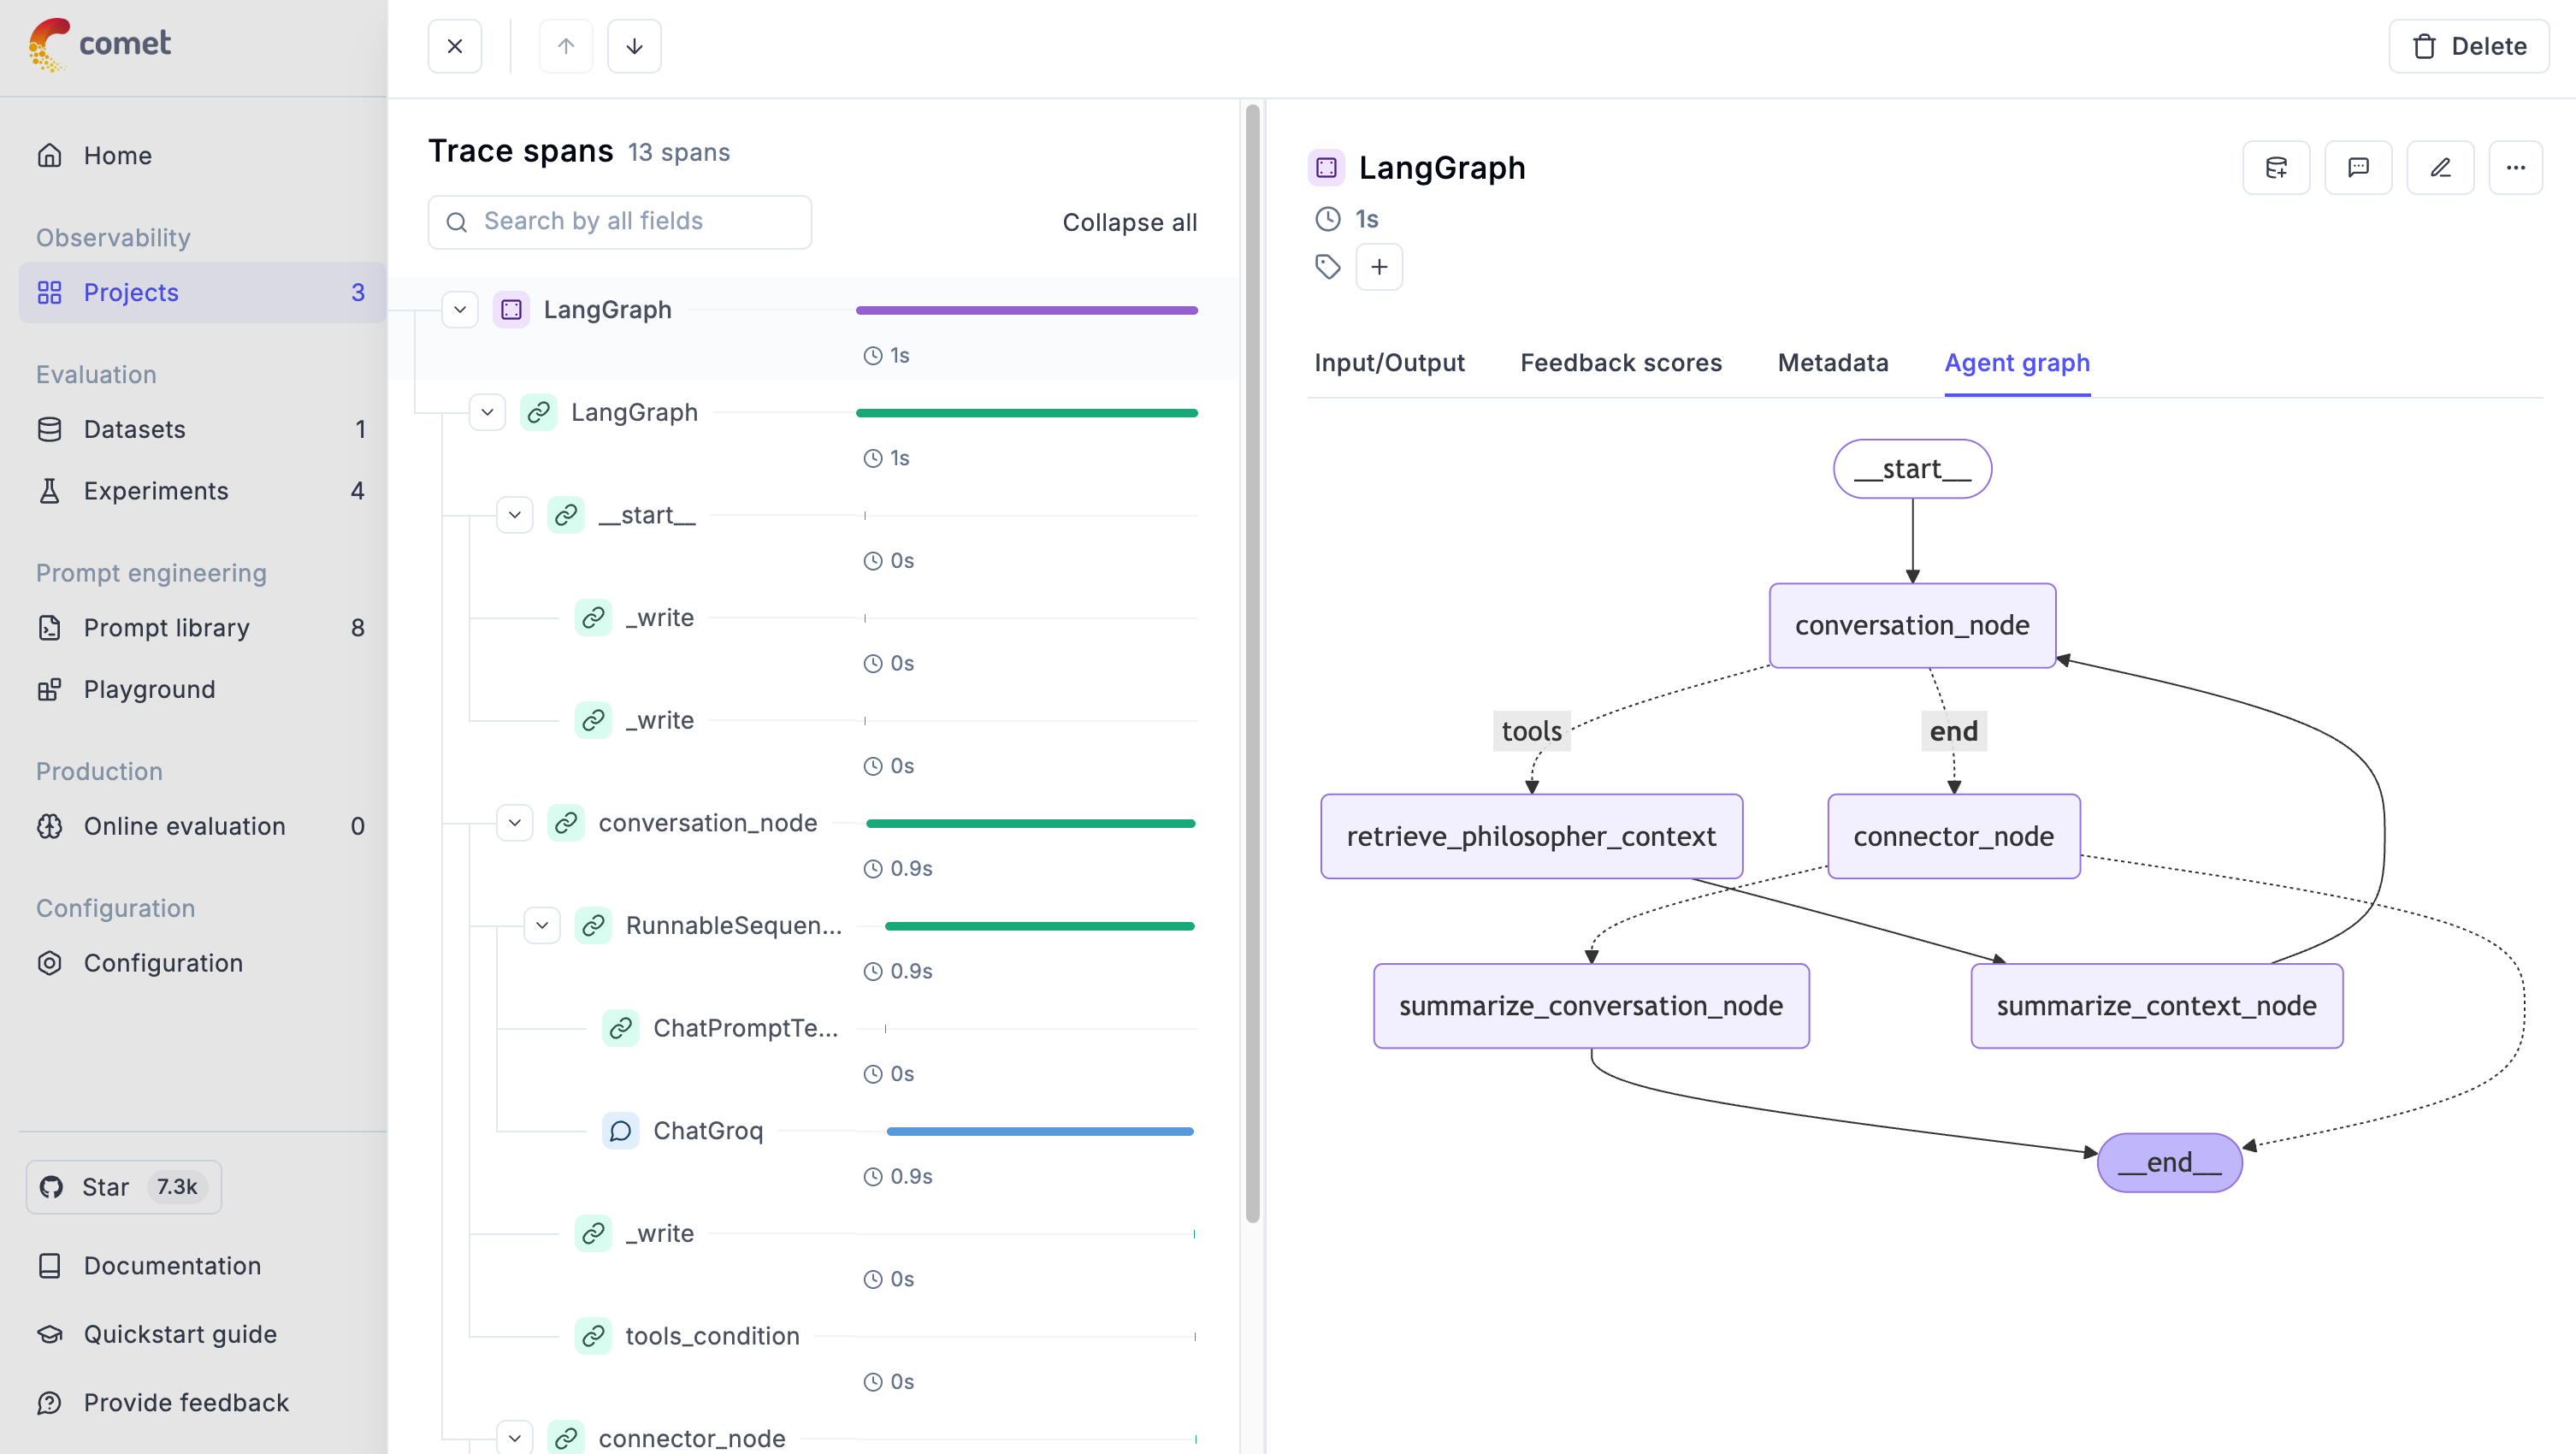Viewport: 2576px width, 1454px height.
Task: Click the ChatGroq LLM span icon
Action: tap(620, 1131)
